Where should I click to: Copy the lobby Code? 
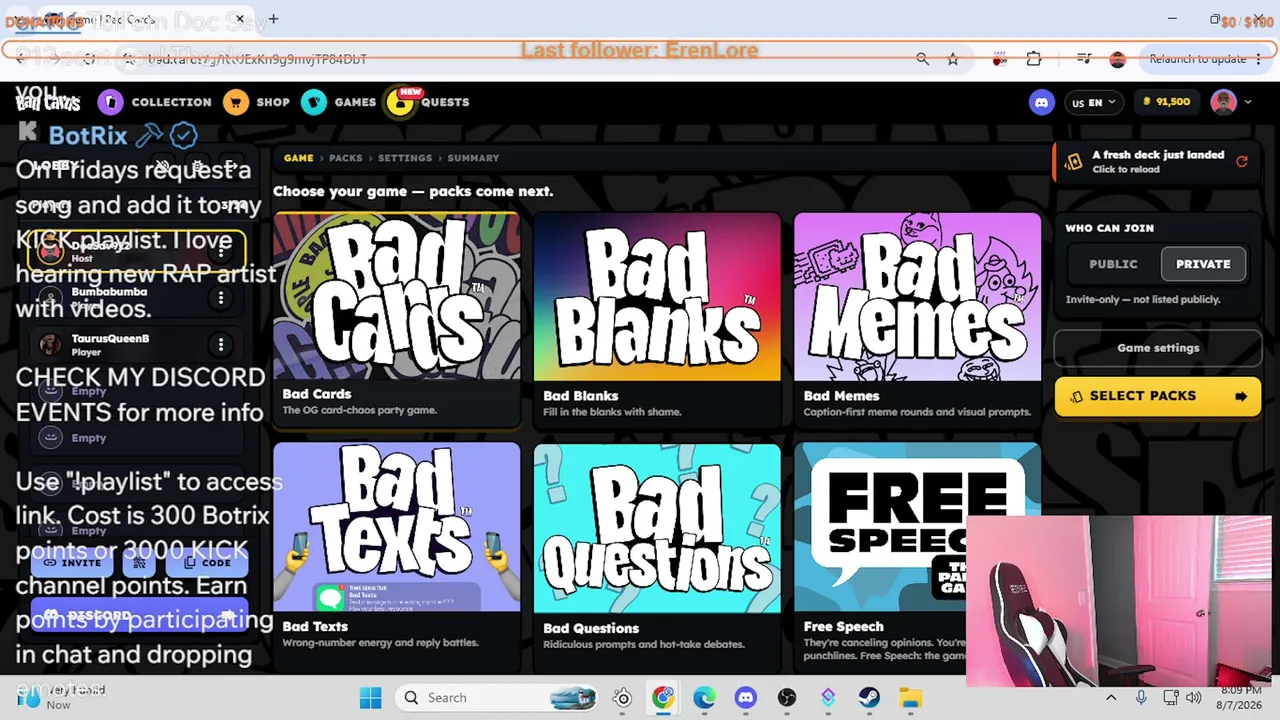(x=207, y=563)
